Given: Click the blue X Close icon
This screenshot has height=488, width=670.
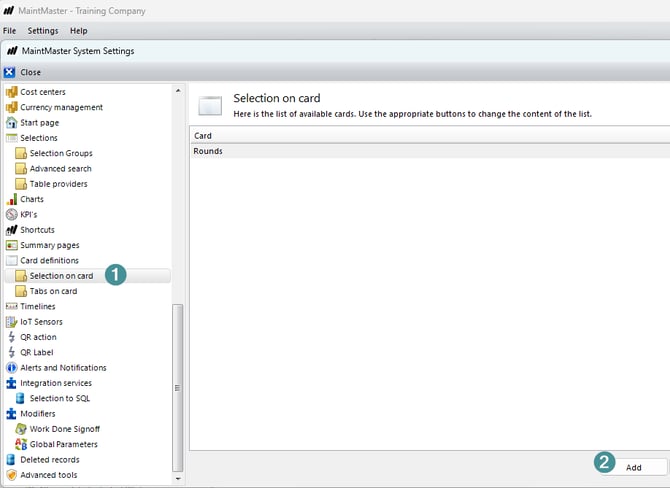Looking at the screenshot, I should coord(9,72).
